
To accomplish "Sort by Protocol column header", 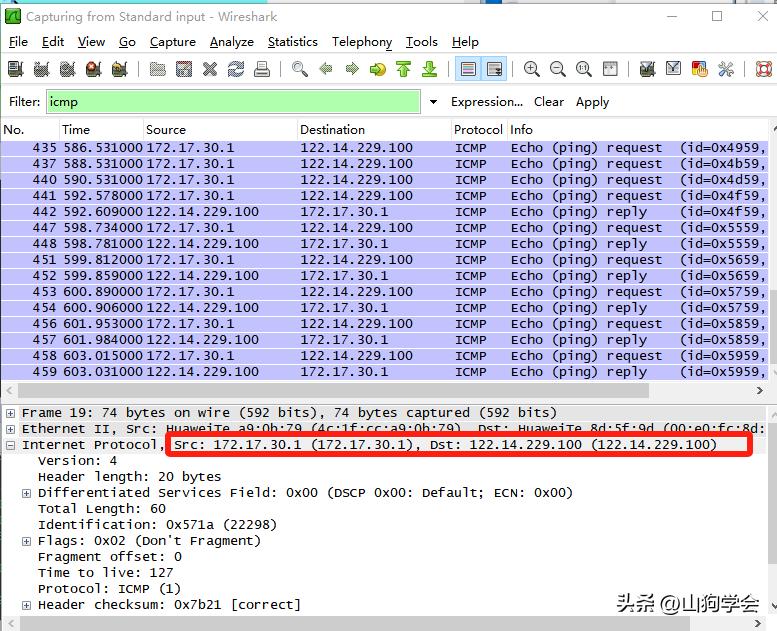I will click(x=479, y=130).
